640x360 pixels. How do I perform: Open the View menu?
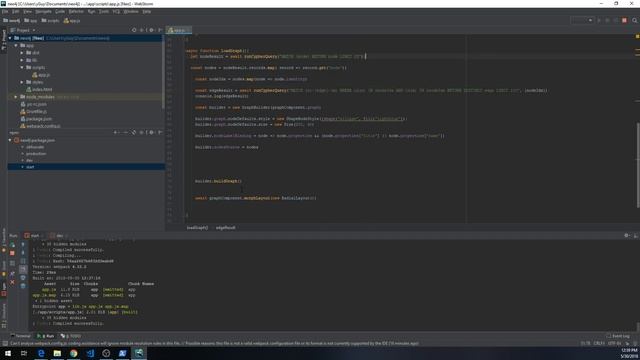(27, 11)
